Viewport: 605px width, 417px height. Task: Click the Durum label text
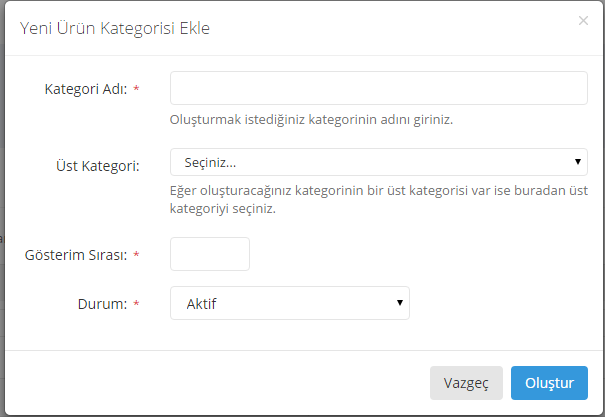point(104,304)
